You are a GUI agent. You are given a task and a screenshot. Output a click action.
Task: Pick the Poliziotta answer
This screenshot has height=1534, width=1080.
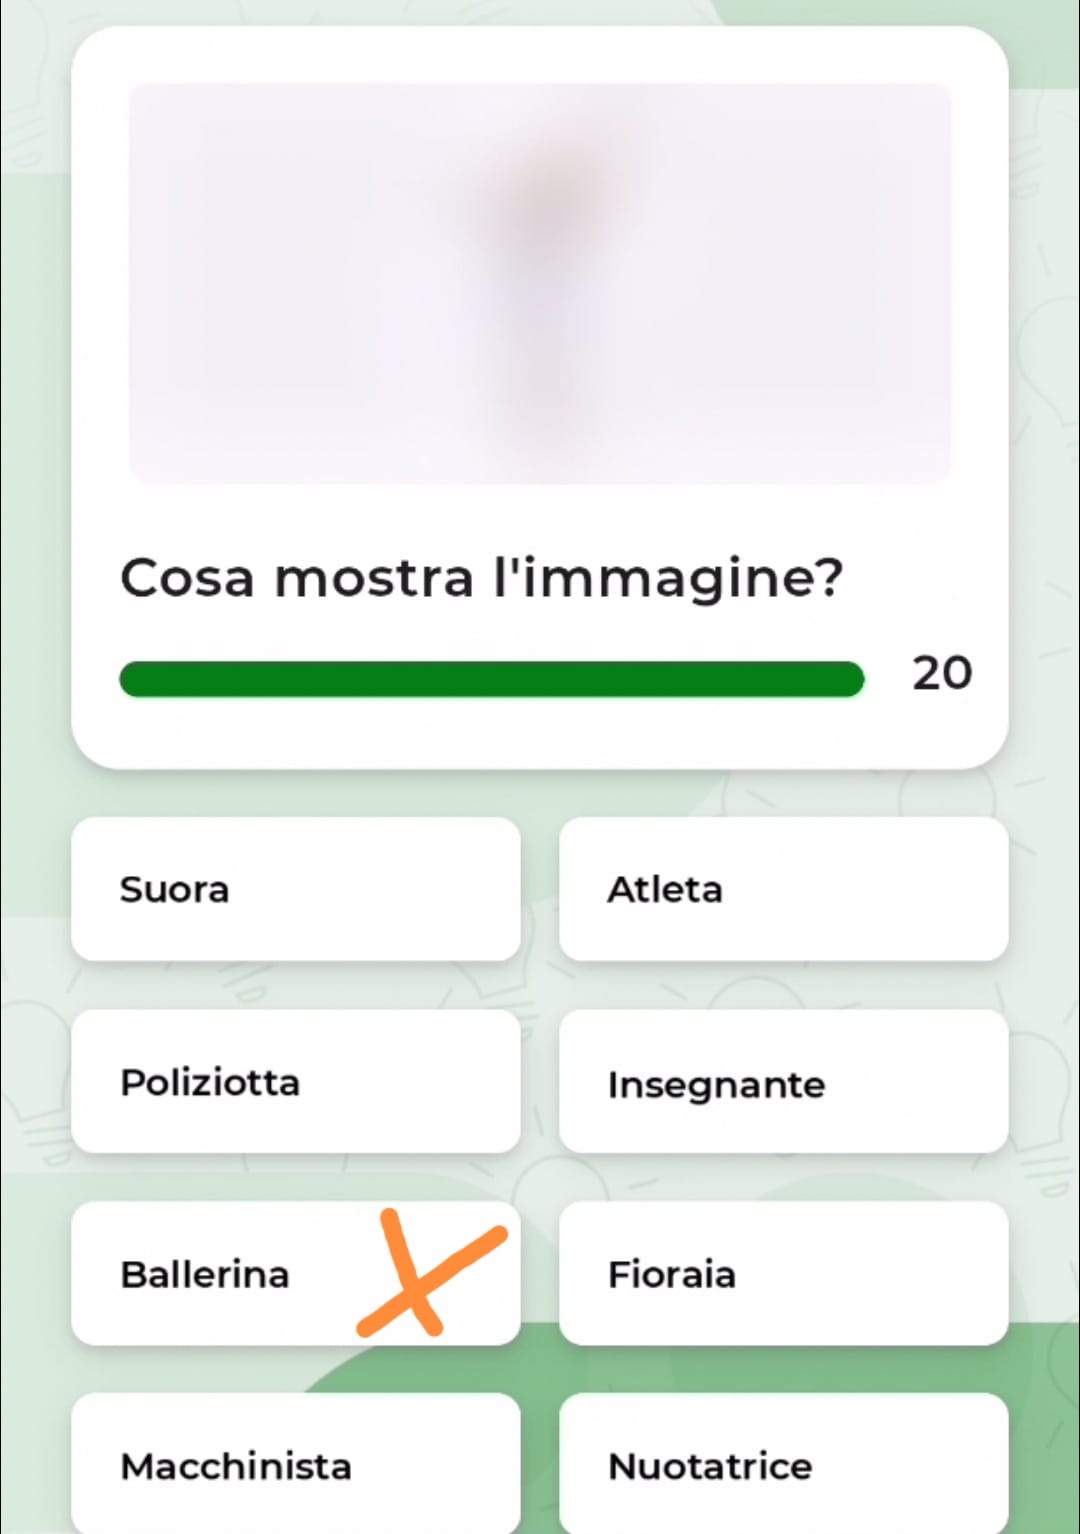[295, 1082]
